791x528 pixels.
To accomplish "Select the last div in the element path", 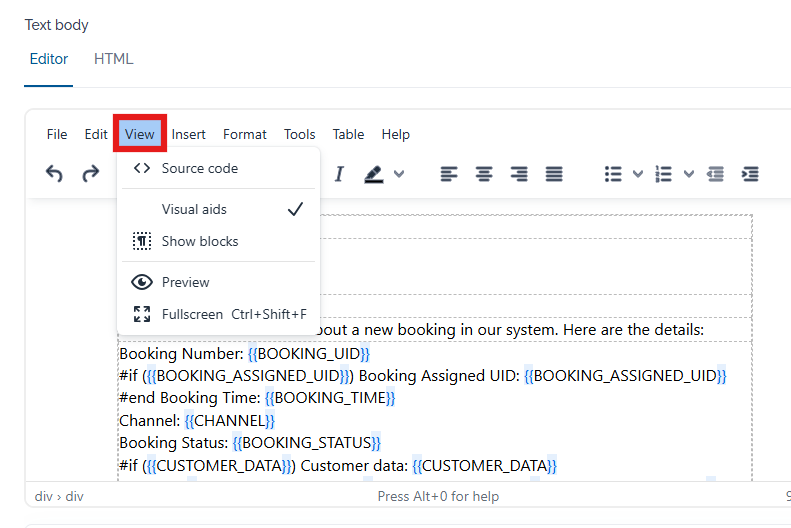I will 74,496.
